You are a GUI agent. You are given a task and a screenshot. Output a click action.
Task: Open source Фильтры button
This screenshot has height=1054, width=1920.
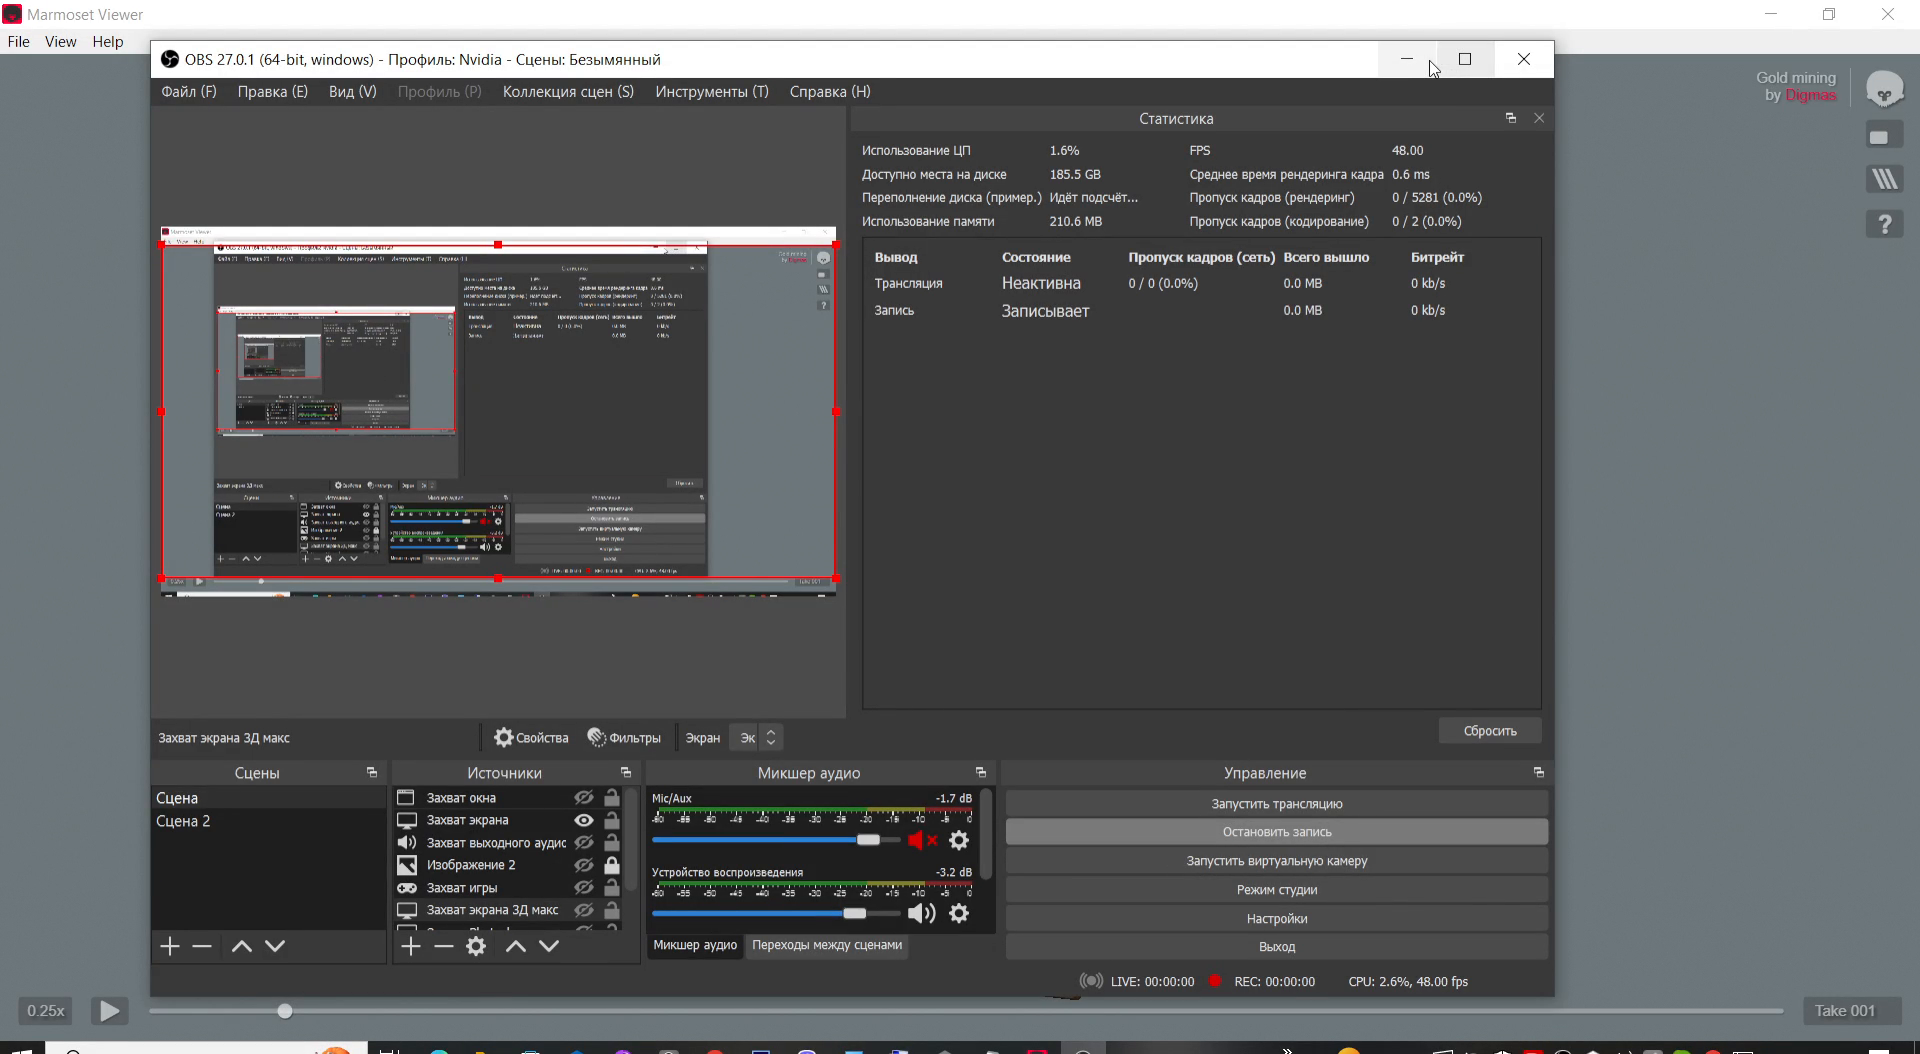(x=624, y=738)
